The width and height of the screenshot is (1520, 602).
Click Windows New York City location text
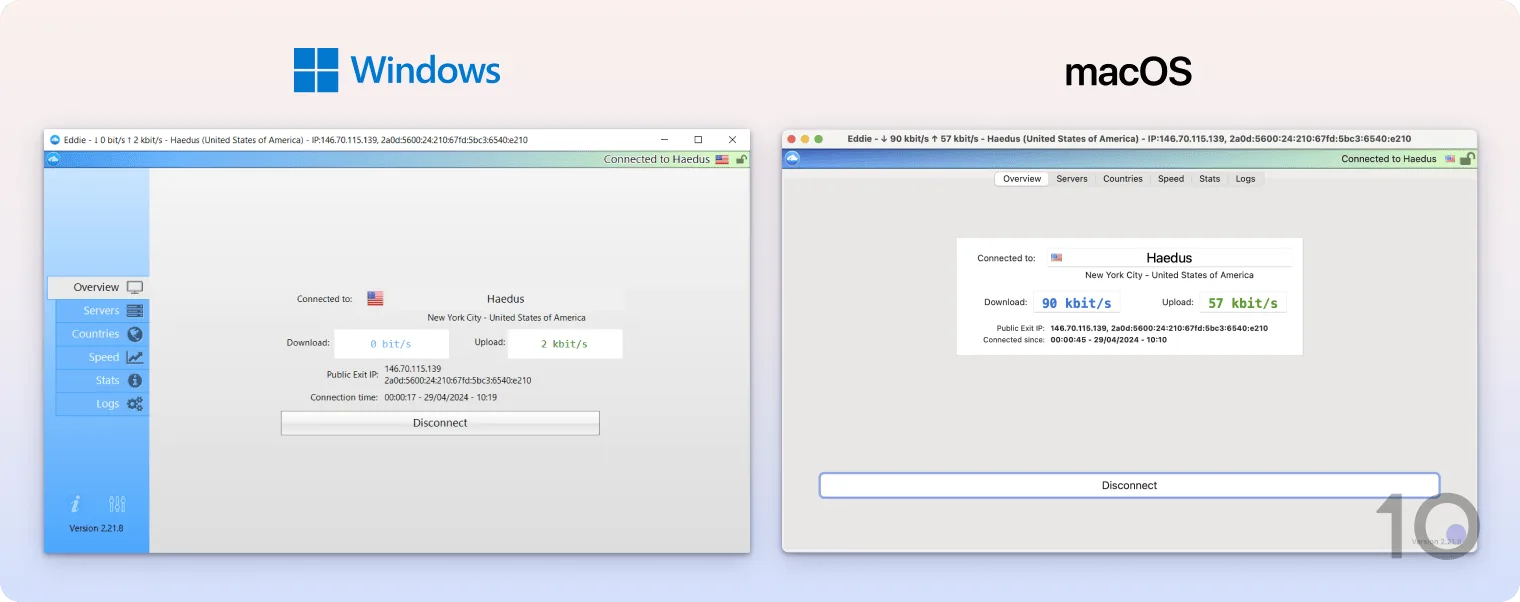(507, 318)
